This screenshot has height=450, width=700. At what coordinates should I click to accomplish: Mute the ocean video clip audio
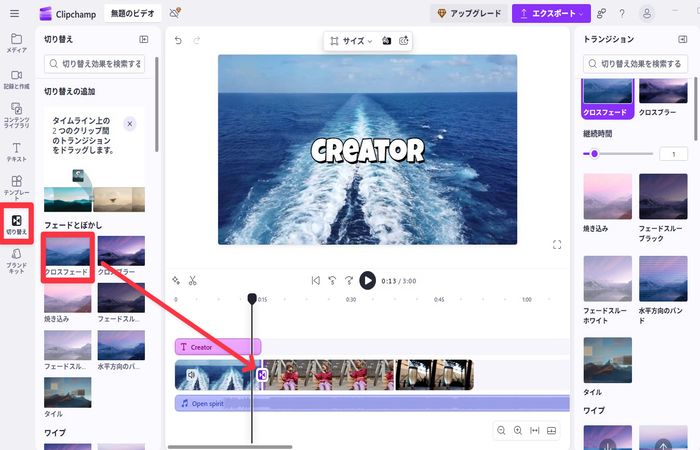[x=190, y=375]
